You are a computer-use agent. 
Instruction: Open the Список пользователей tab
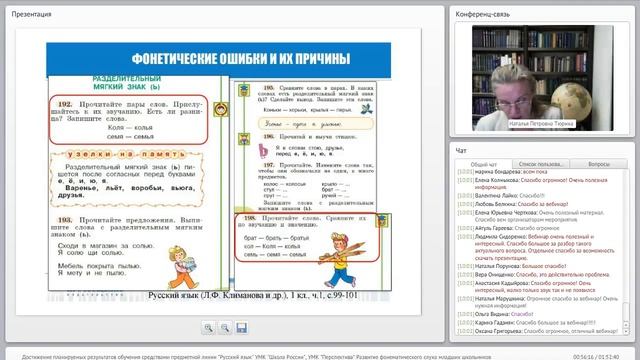[x=540, y=164]
